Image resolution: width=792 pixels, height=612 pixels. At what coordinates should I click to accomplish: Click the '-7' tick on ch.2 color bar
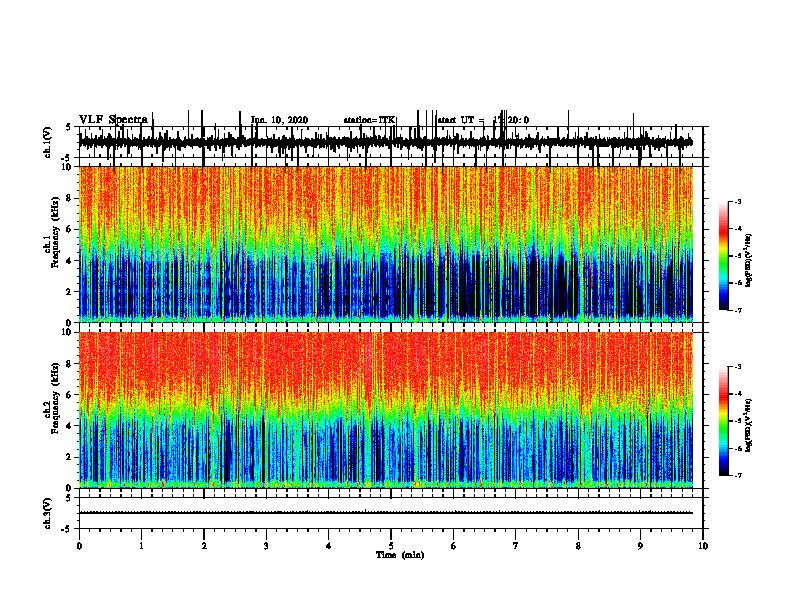737,475
